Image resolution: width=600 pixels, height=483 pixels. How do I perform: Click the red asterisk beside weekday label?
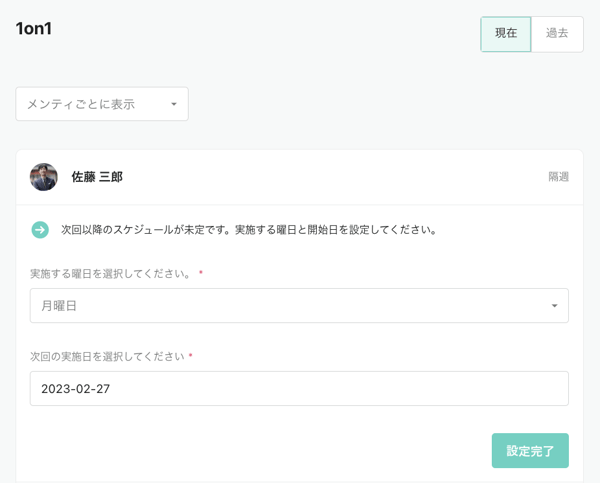(201, 273)
